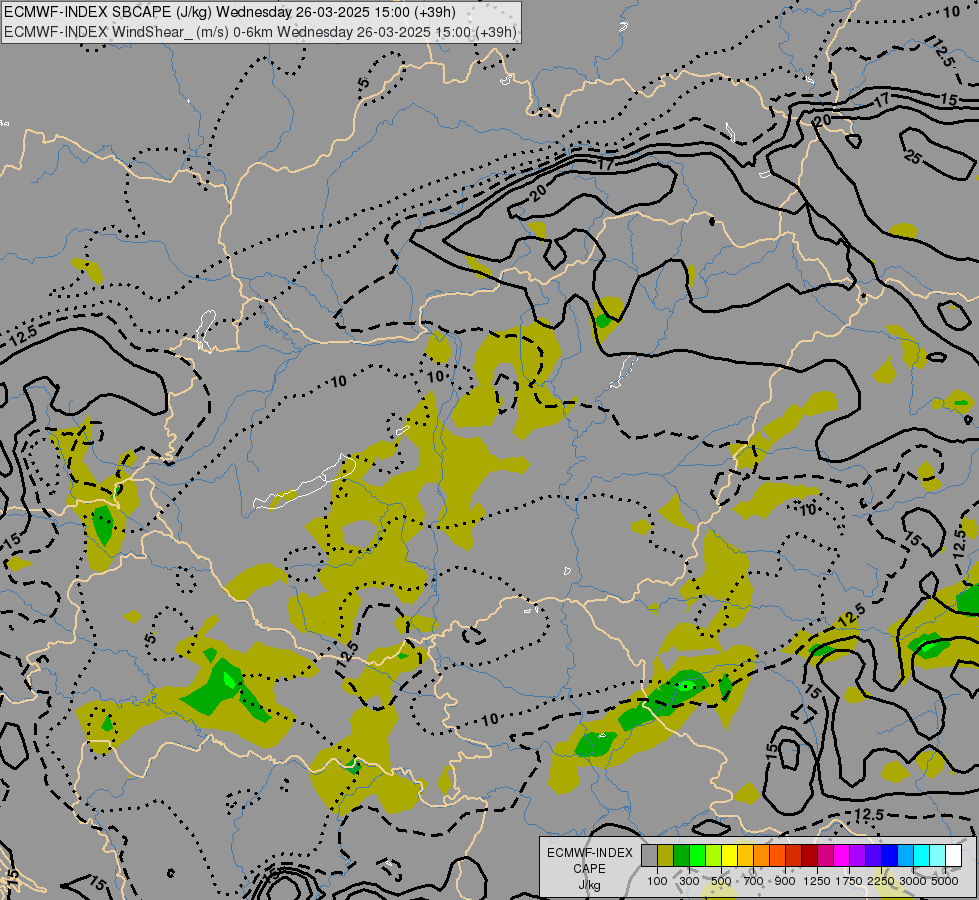Click the 'ECMWF-INDEX' legend title text
This screenshot has width=979, height=900.
tap(589, 853)
